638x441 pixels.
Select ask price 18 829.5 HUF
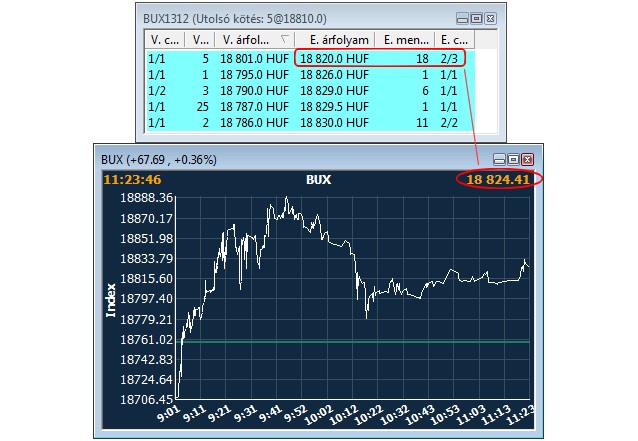[x=334, y=107]
